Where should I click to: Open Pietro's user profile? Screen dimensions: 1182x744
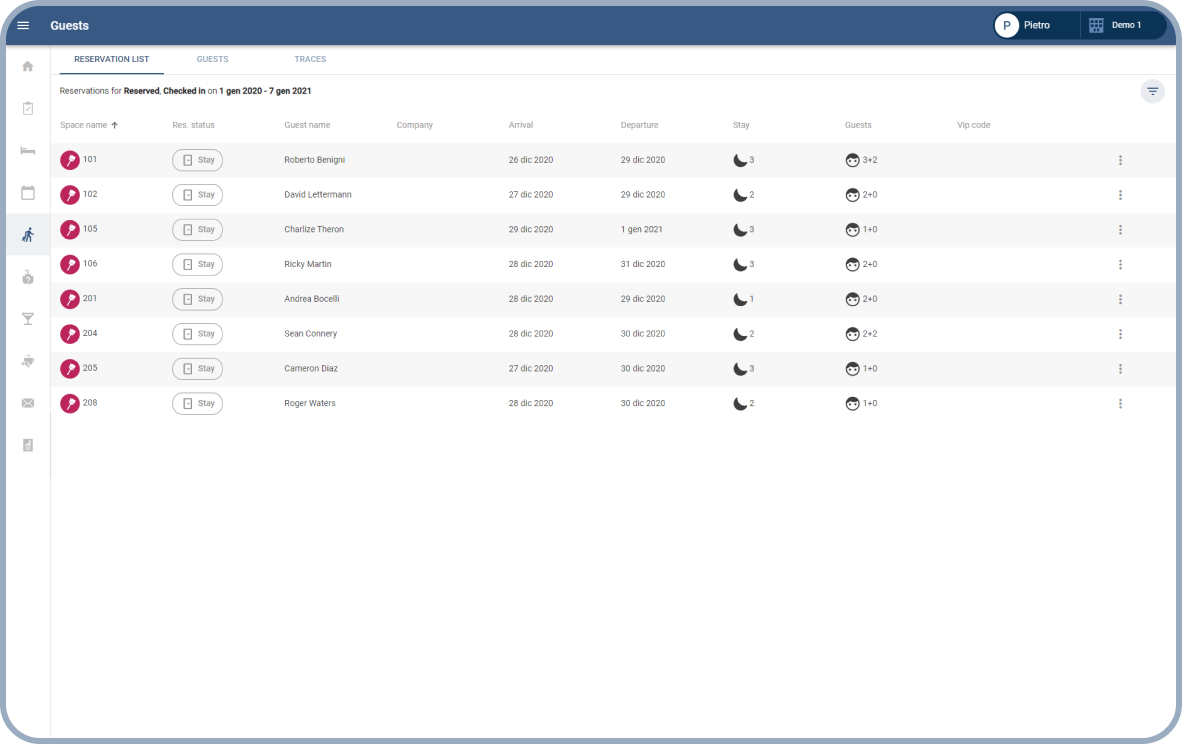[x=1035, y=25]
